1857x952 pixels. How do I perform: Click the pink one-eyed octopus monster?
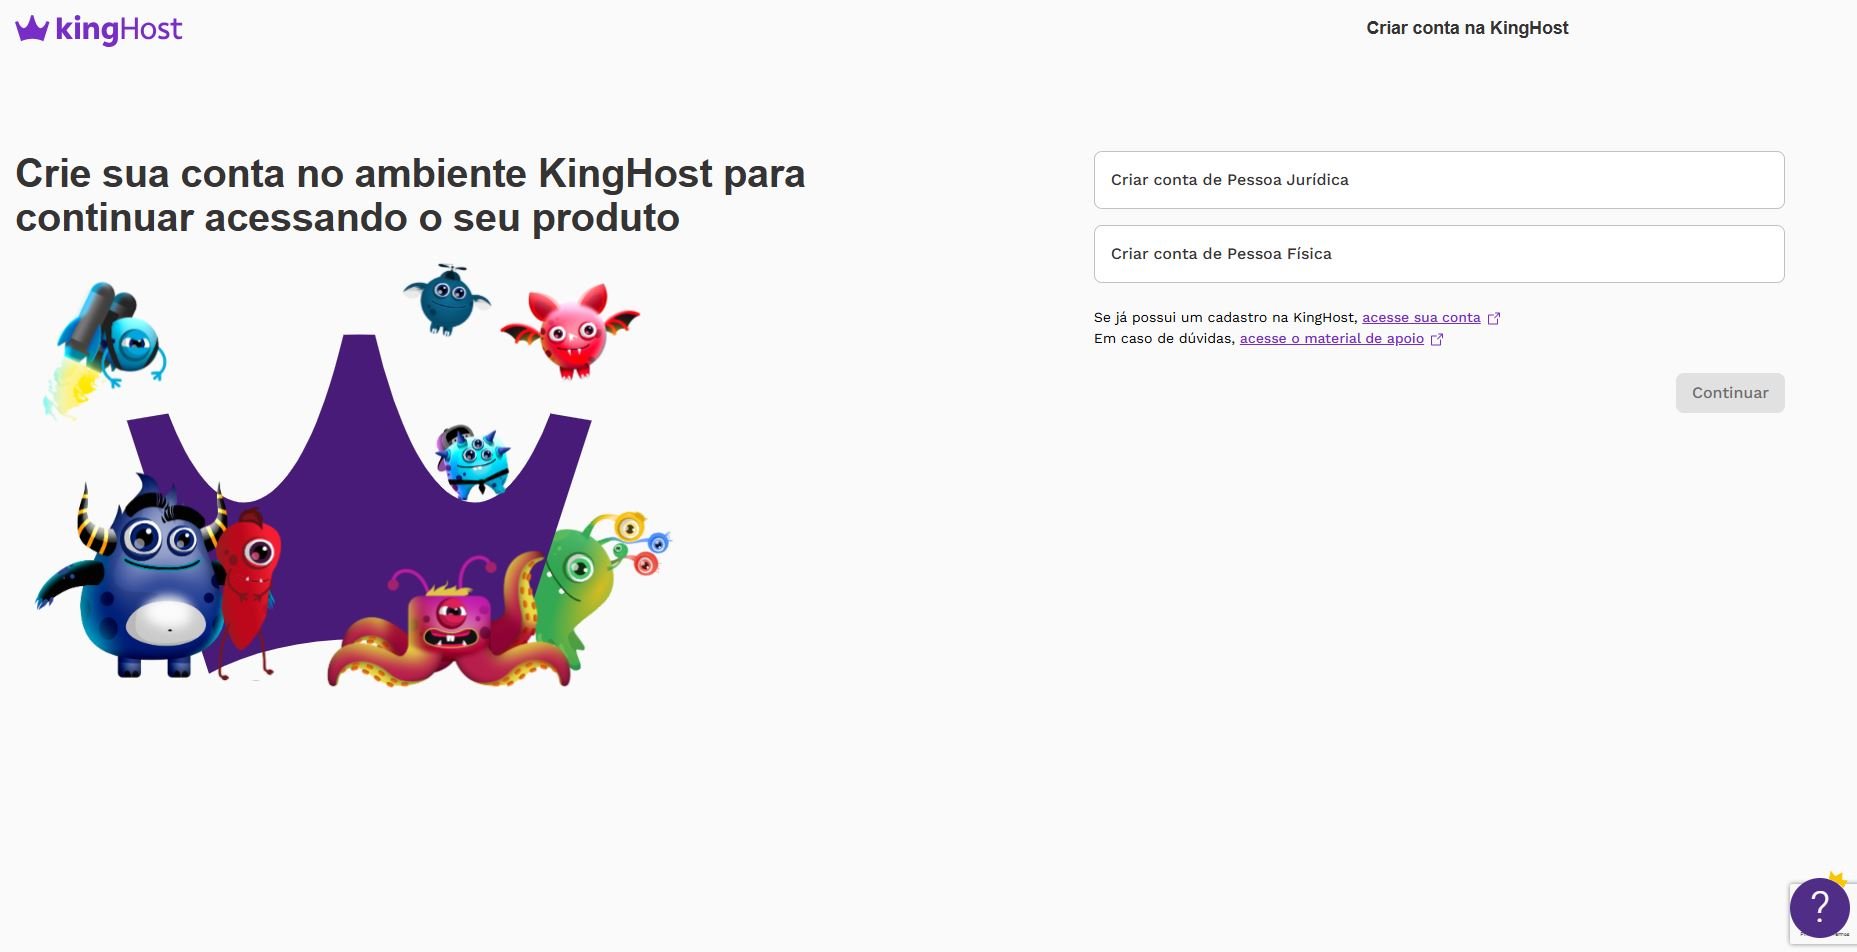click(450, 630)
